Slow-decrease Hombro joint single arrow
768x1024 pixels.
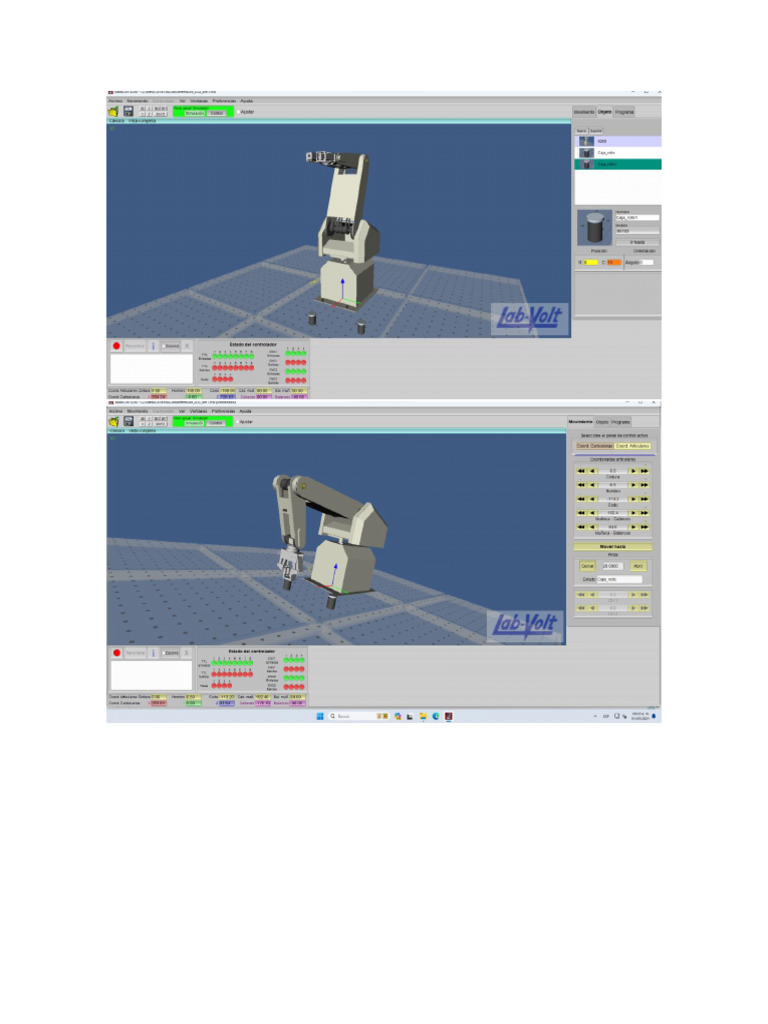pyautogui.click(x=593, y=485)
